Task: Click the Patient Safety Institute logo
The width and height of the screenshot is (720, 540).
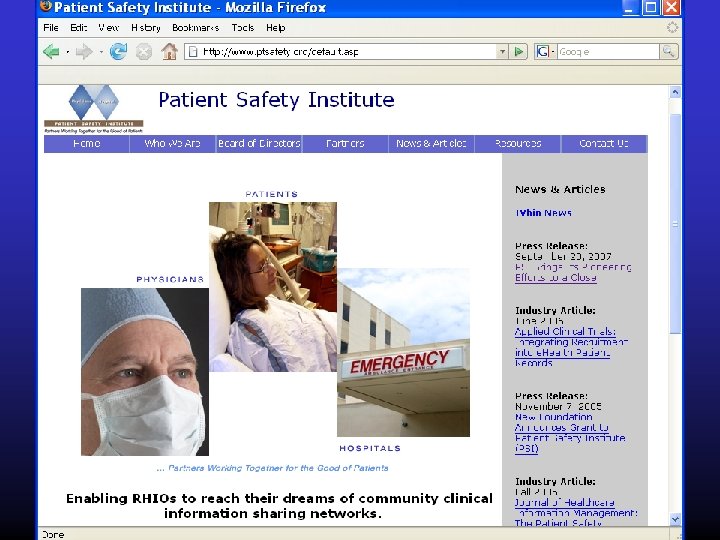Action: click(x=94, y=109)
